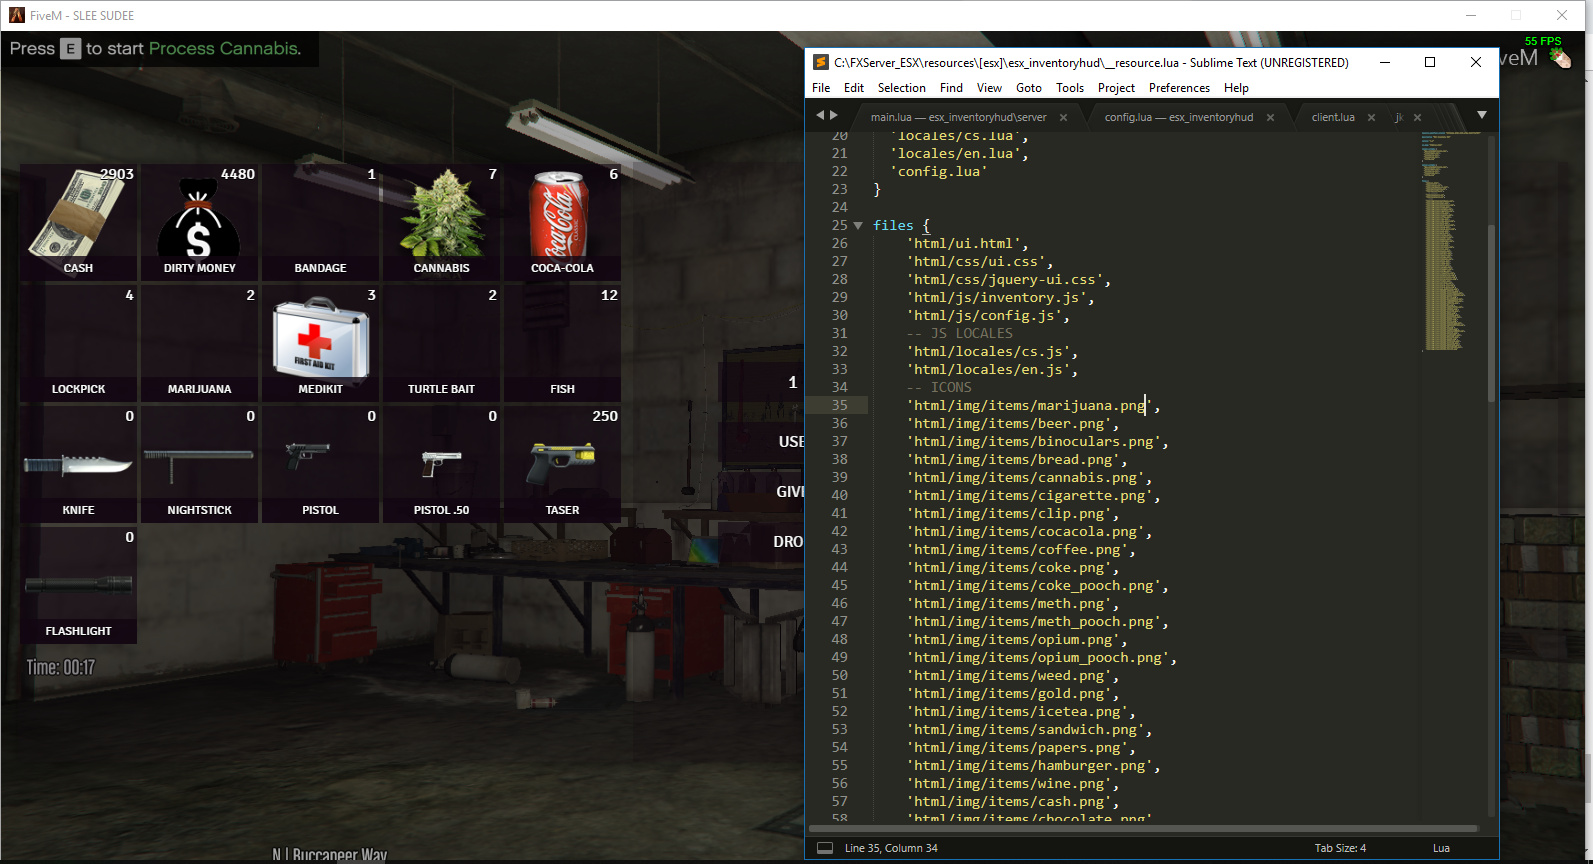The image size is (1593, 864).
Task: Open the Help menu
Action: coord(1236,88)
